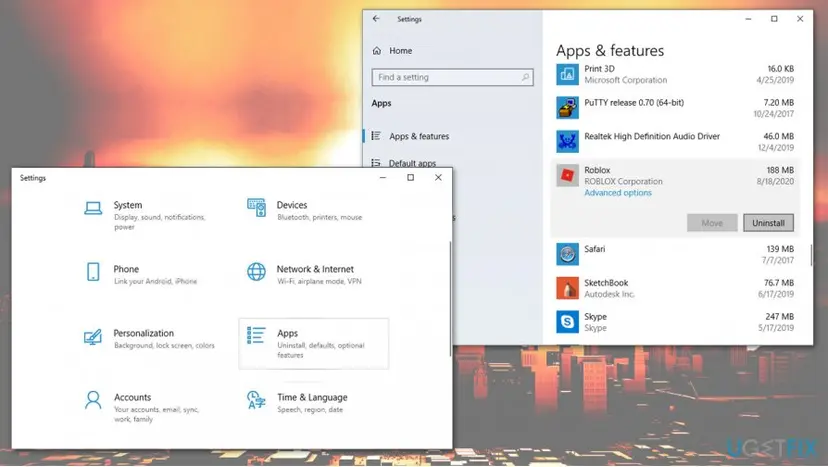The height and width of the screenshot is (467, 828).
Task: Click the Safari compass icon
Action: (x=567, y=254)
